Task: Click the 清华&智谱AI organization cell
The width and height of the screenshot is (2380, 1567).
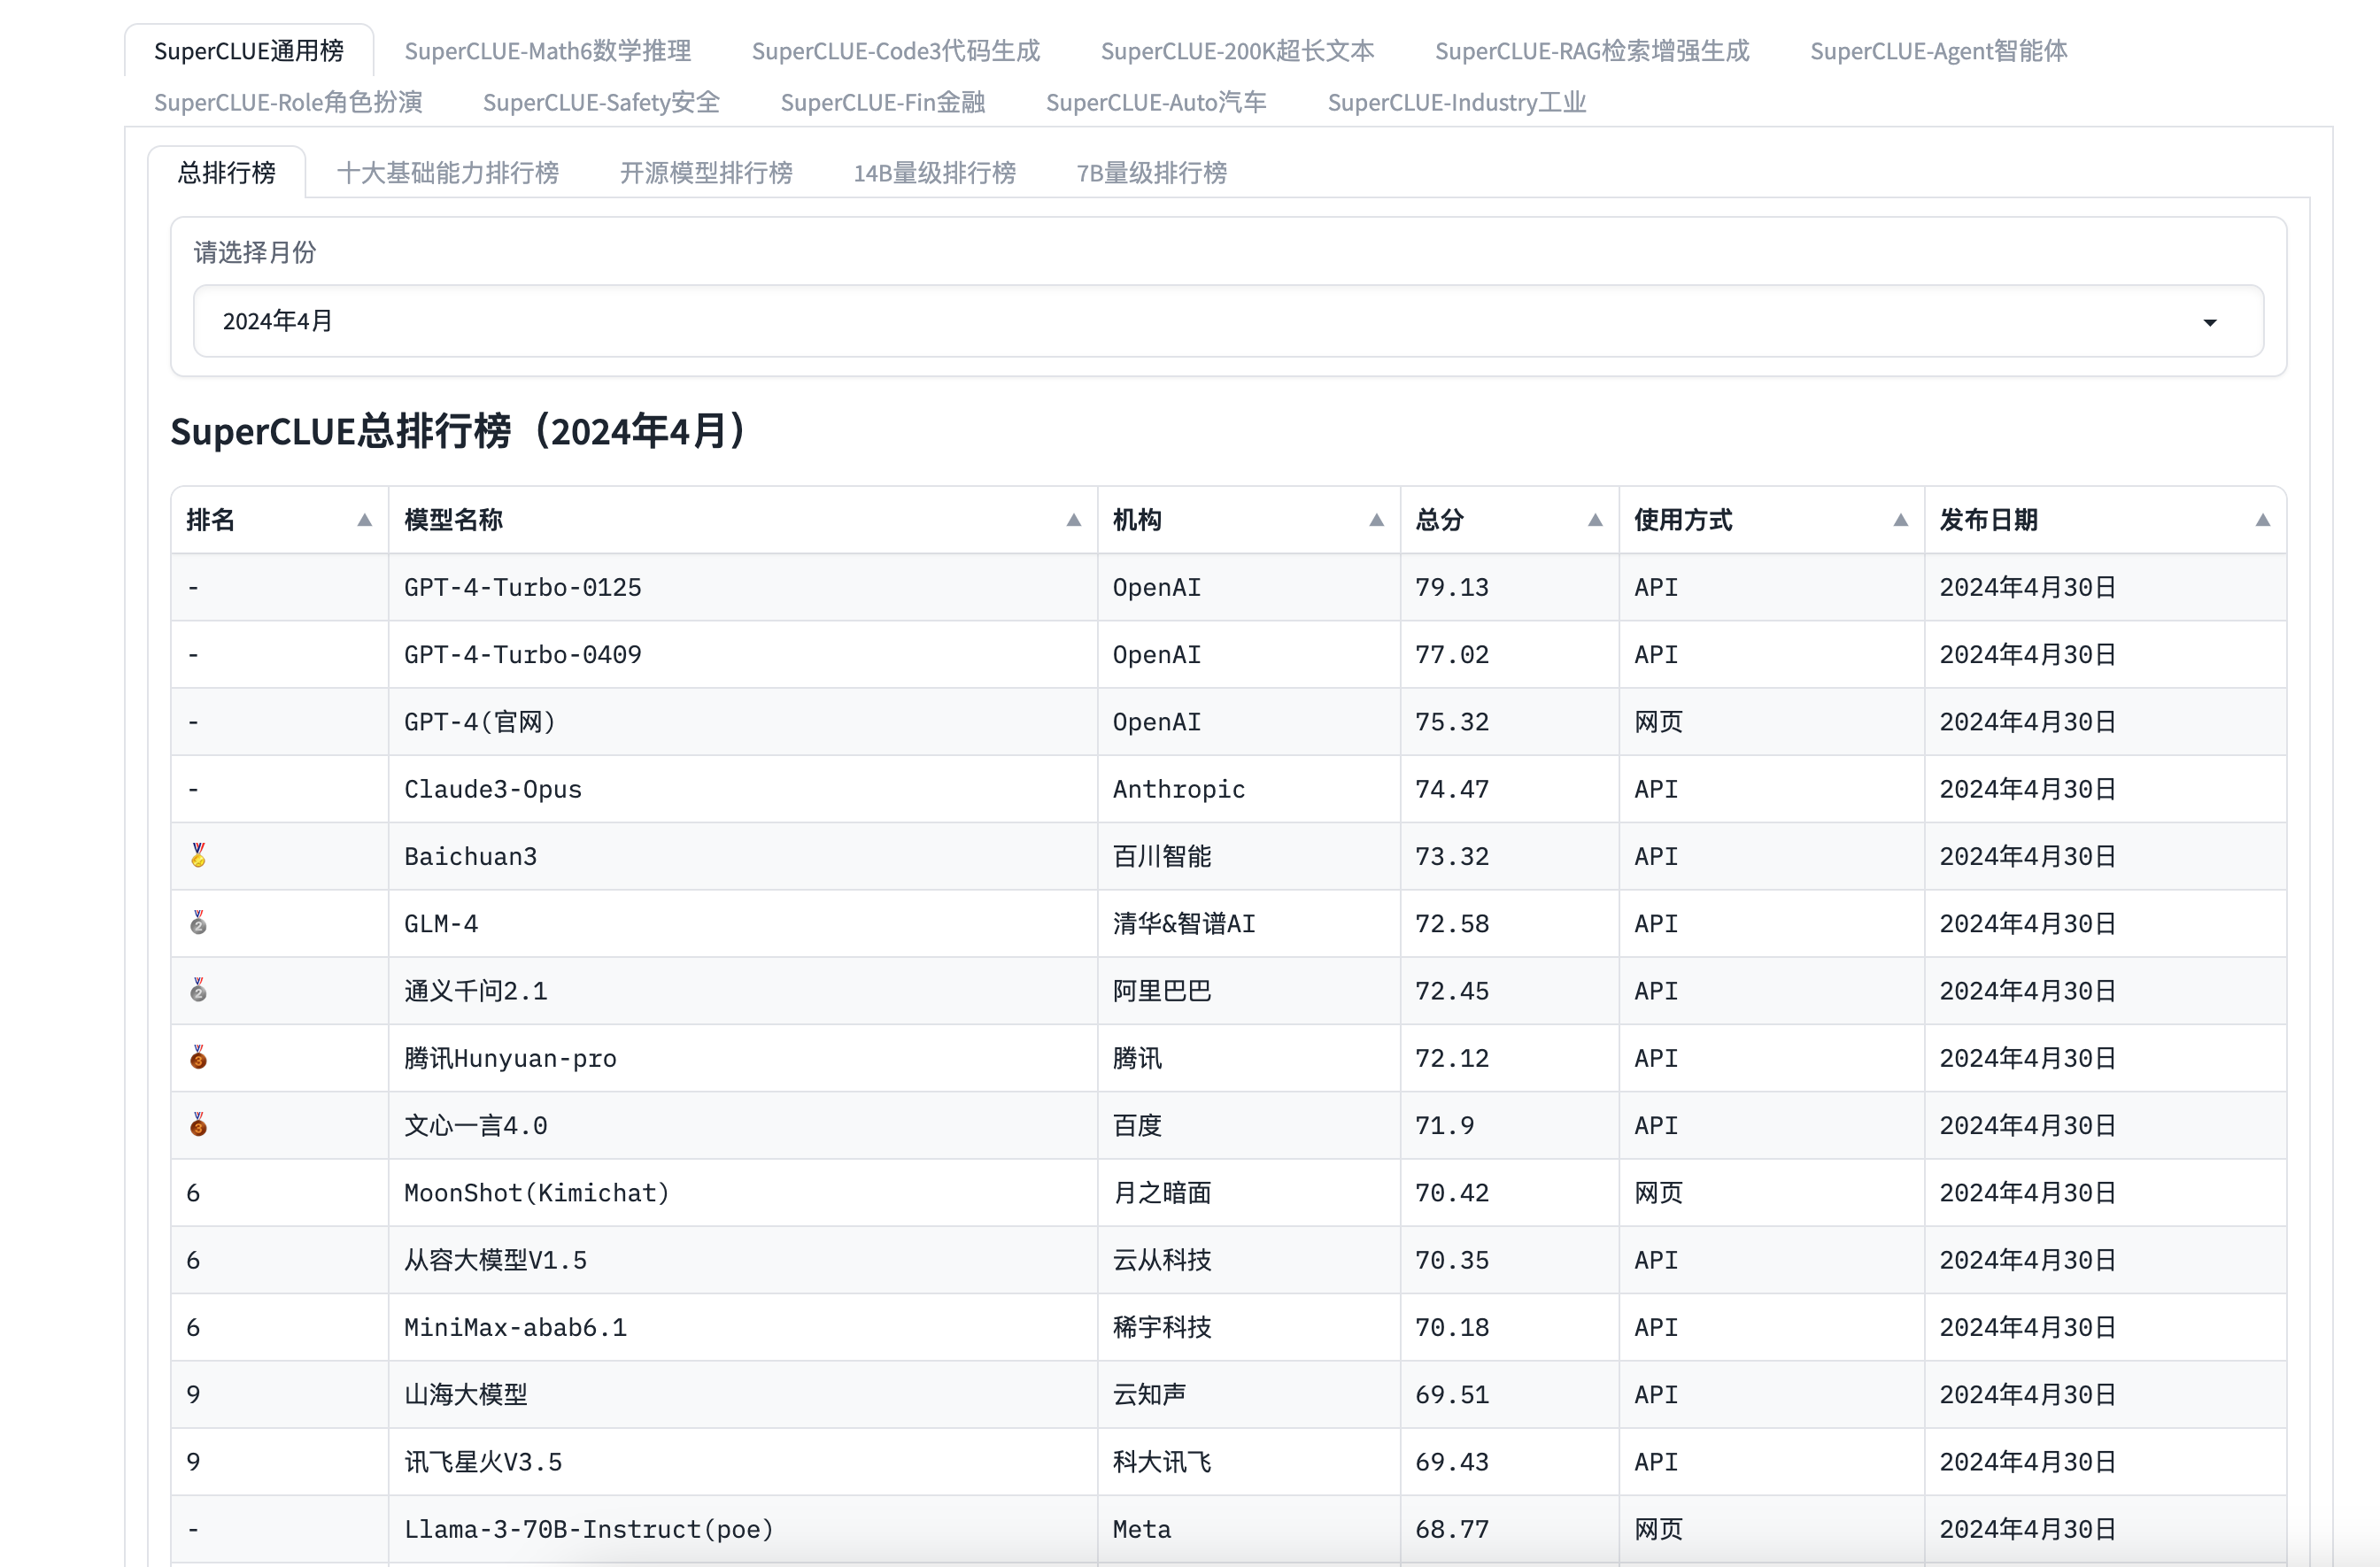Action: tap(1249, 923)
